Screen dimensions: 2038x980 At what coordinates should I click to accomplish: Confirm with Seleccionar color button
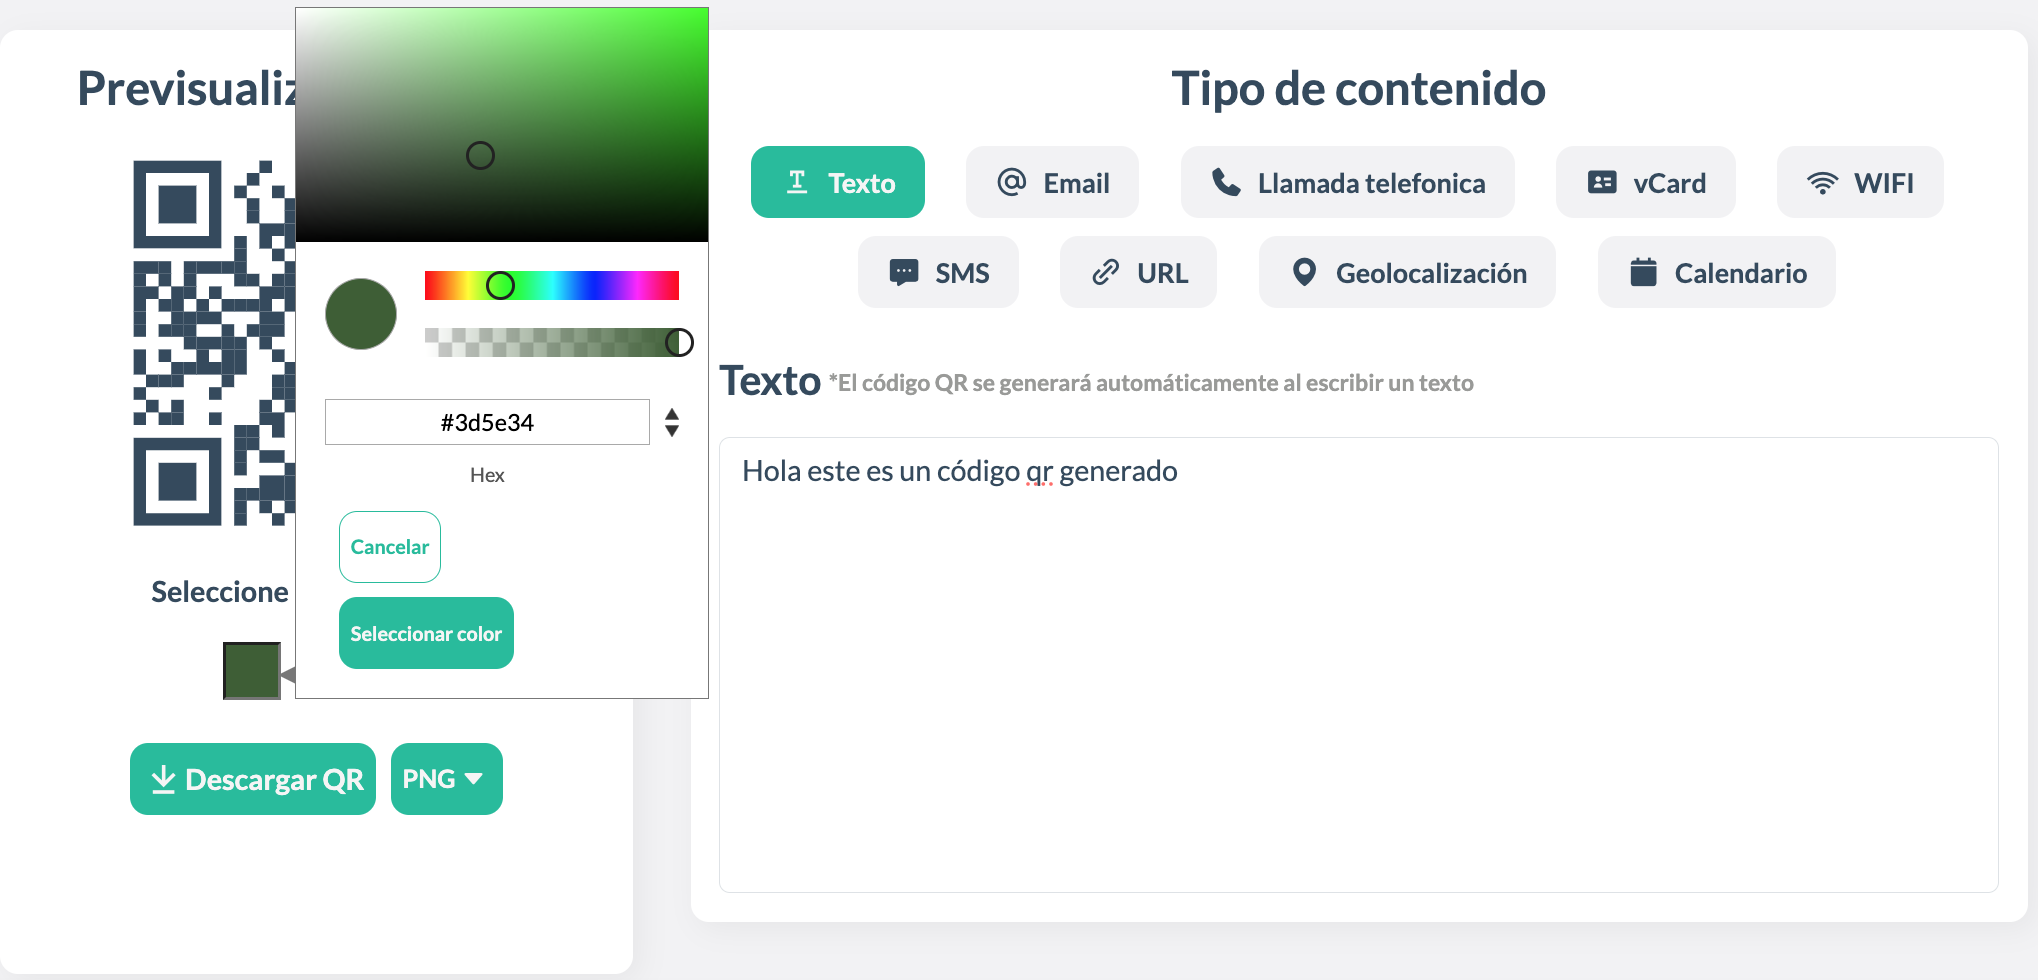(426, 633)
